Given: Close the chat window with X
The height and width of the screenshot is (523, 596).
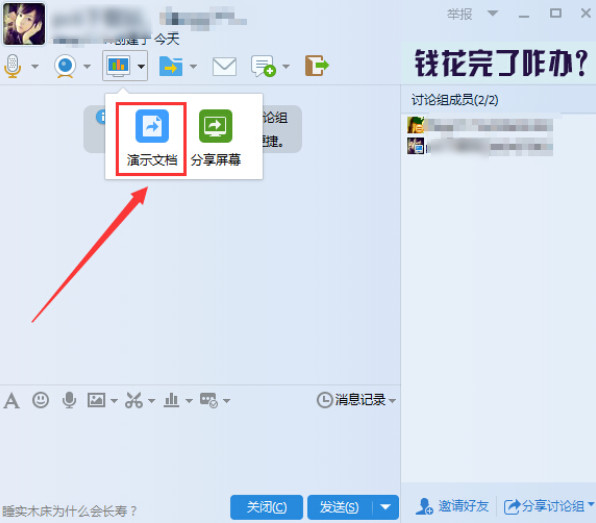Looking at the screenshot, I should [586, 13].
